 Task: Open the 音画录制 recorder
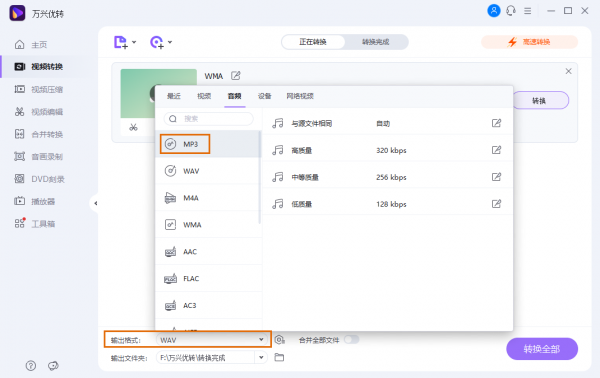(38, 156)
